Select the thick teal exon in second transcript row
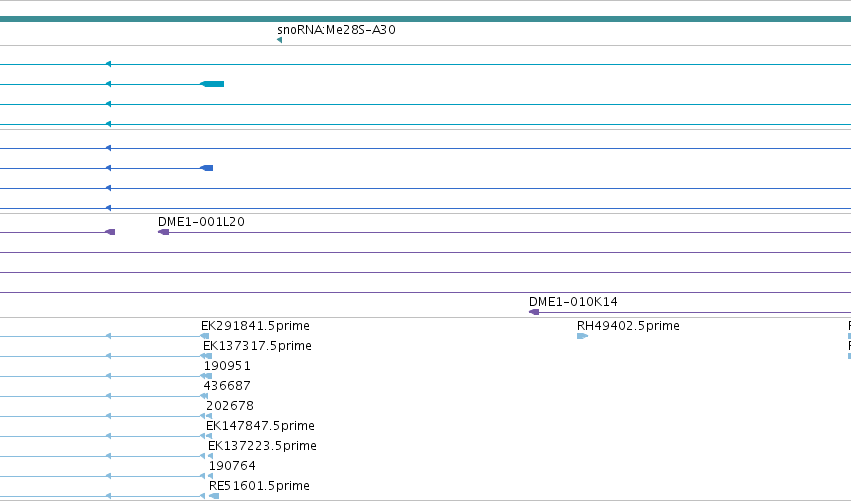This screenshot has width=851, height=501. coord(212,84)
